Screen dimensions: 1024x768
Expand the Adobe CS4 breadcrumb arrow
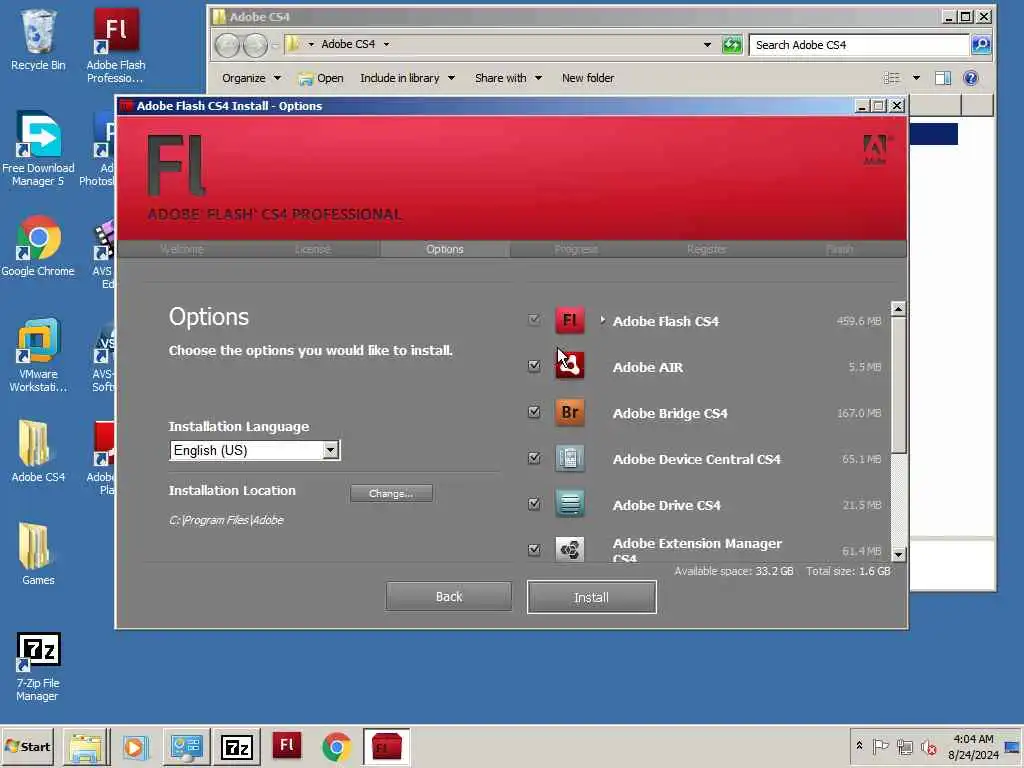pyautogui.click(x=387, y=44)
